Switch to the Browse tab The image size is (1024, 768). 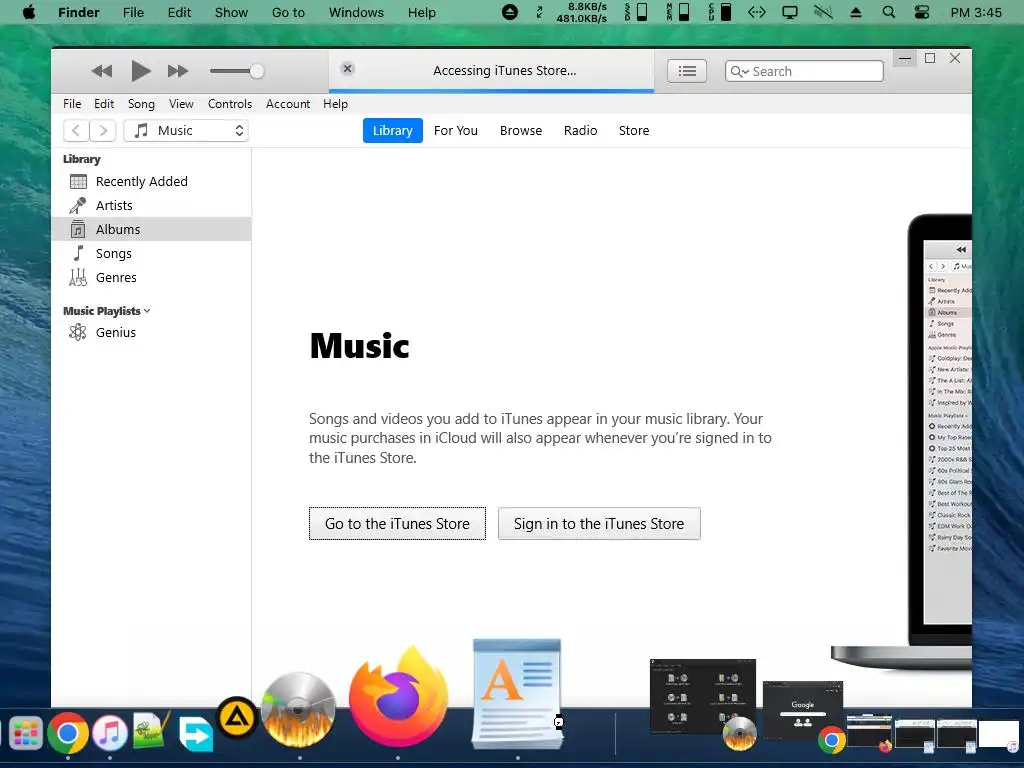[x=520, y=131]
